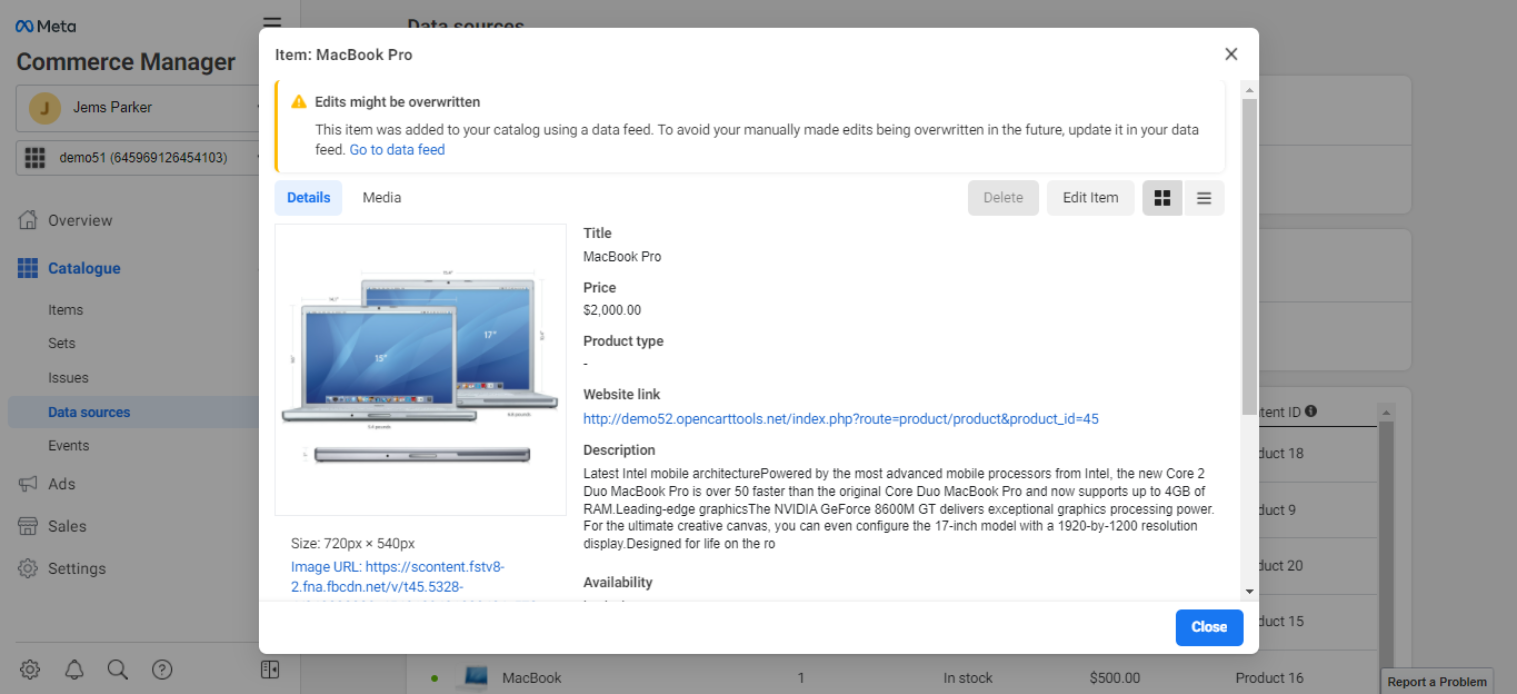1517x694 pixels.
Task: Open the Image URL link
Action: [x=398, y=576]
